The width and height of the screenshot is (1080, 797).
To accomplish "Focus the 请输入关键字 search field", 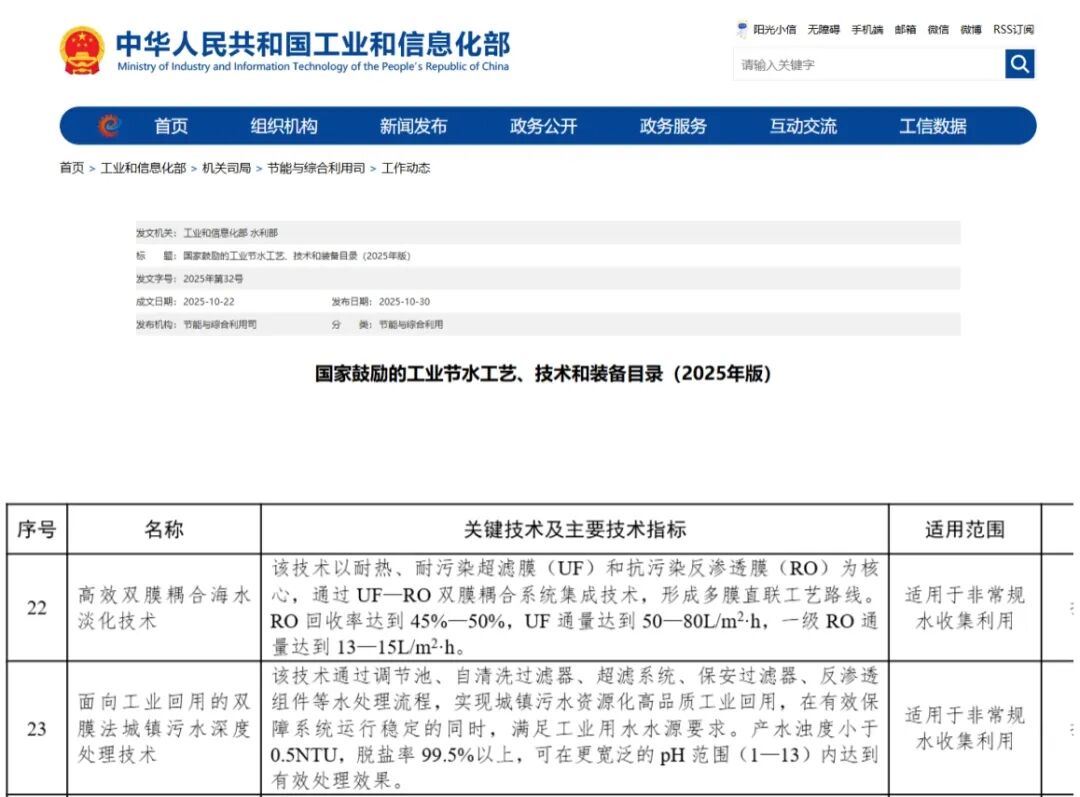I will click(869, 65).
